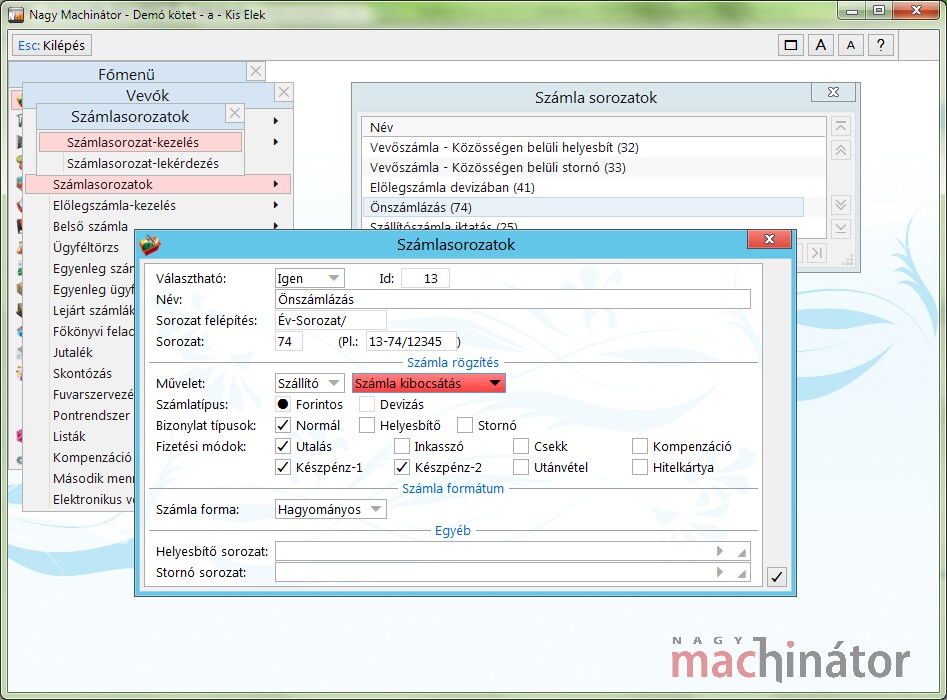Viewport: 947px width, 700px height.
Task: Open Skontózás menu entry
Action: click(x=82, y=373)
